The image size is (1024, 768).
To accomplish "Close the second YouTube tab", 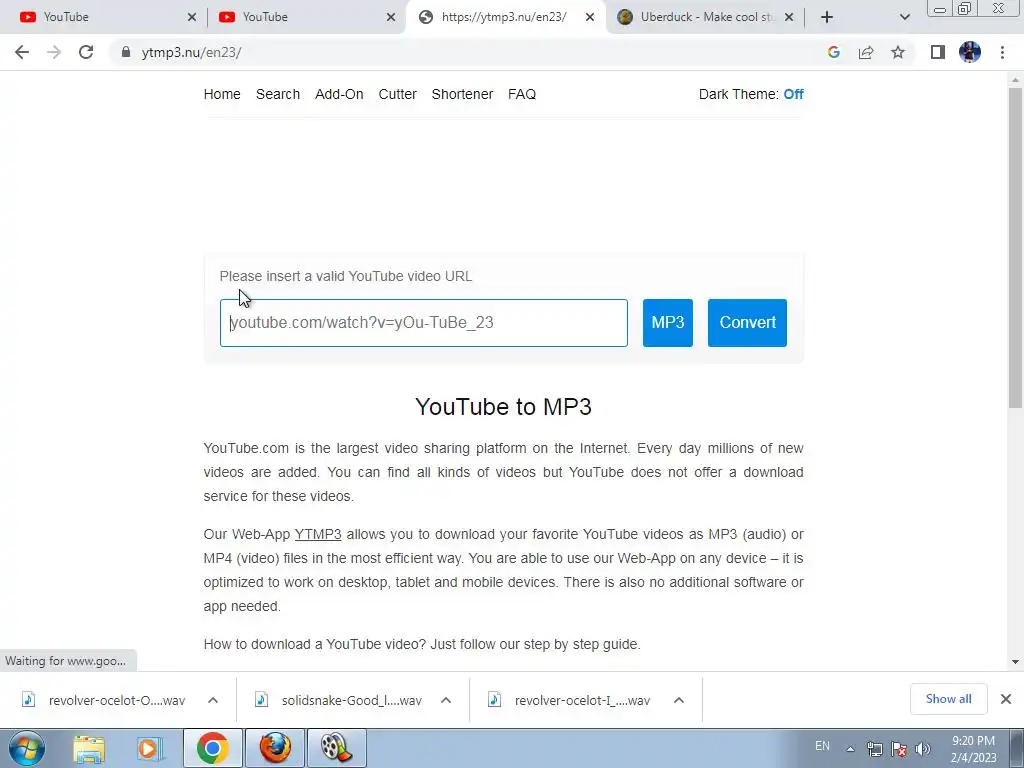I will pos(391,17).
